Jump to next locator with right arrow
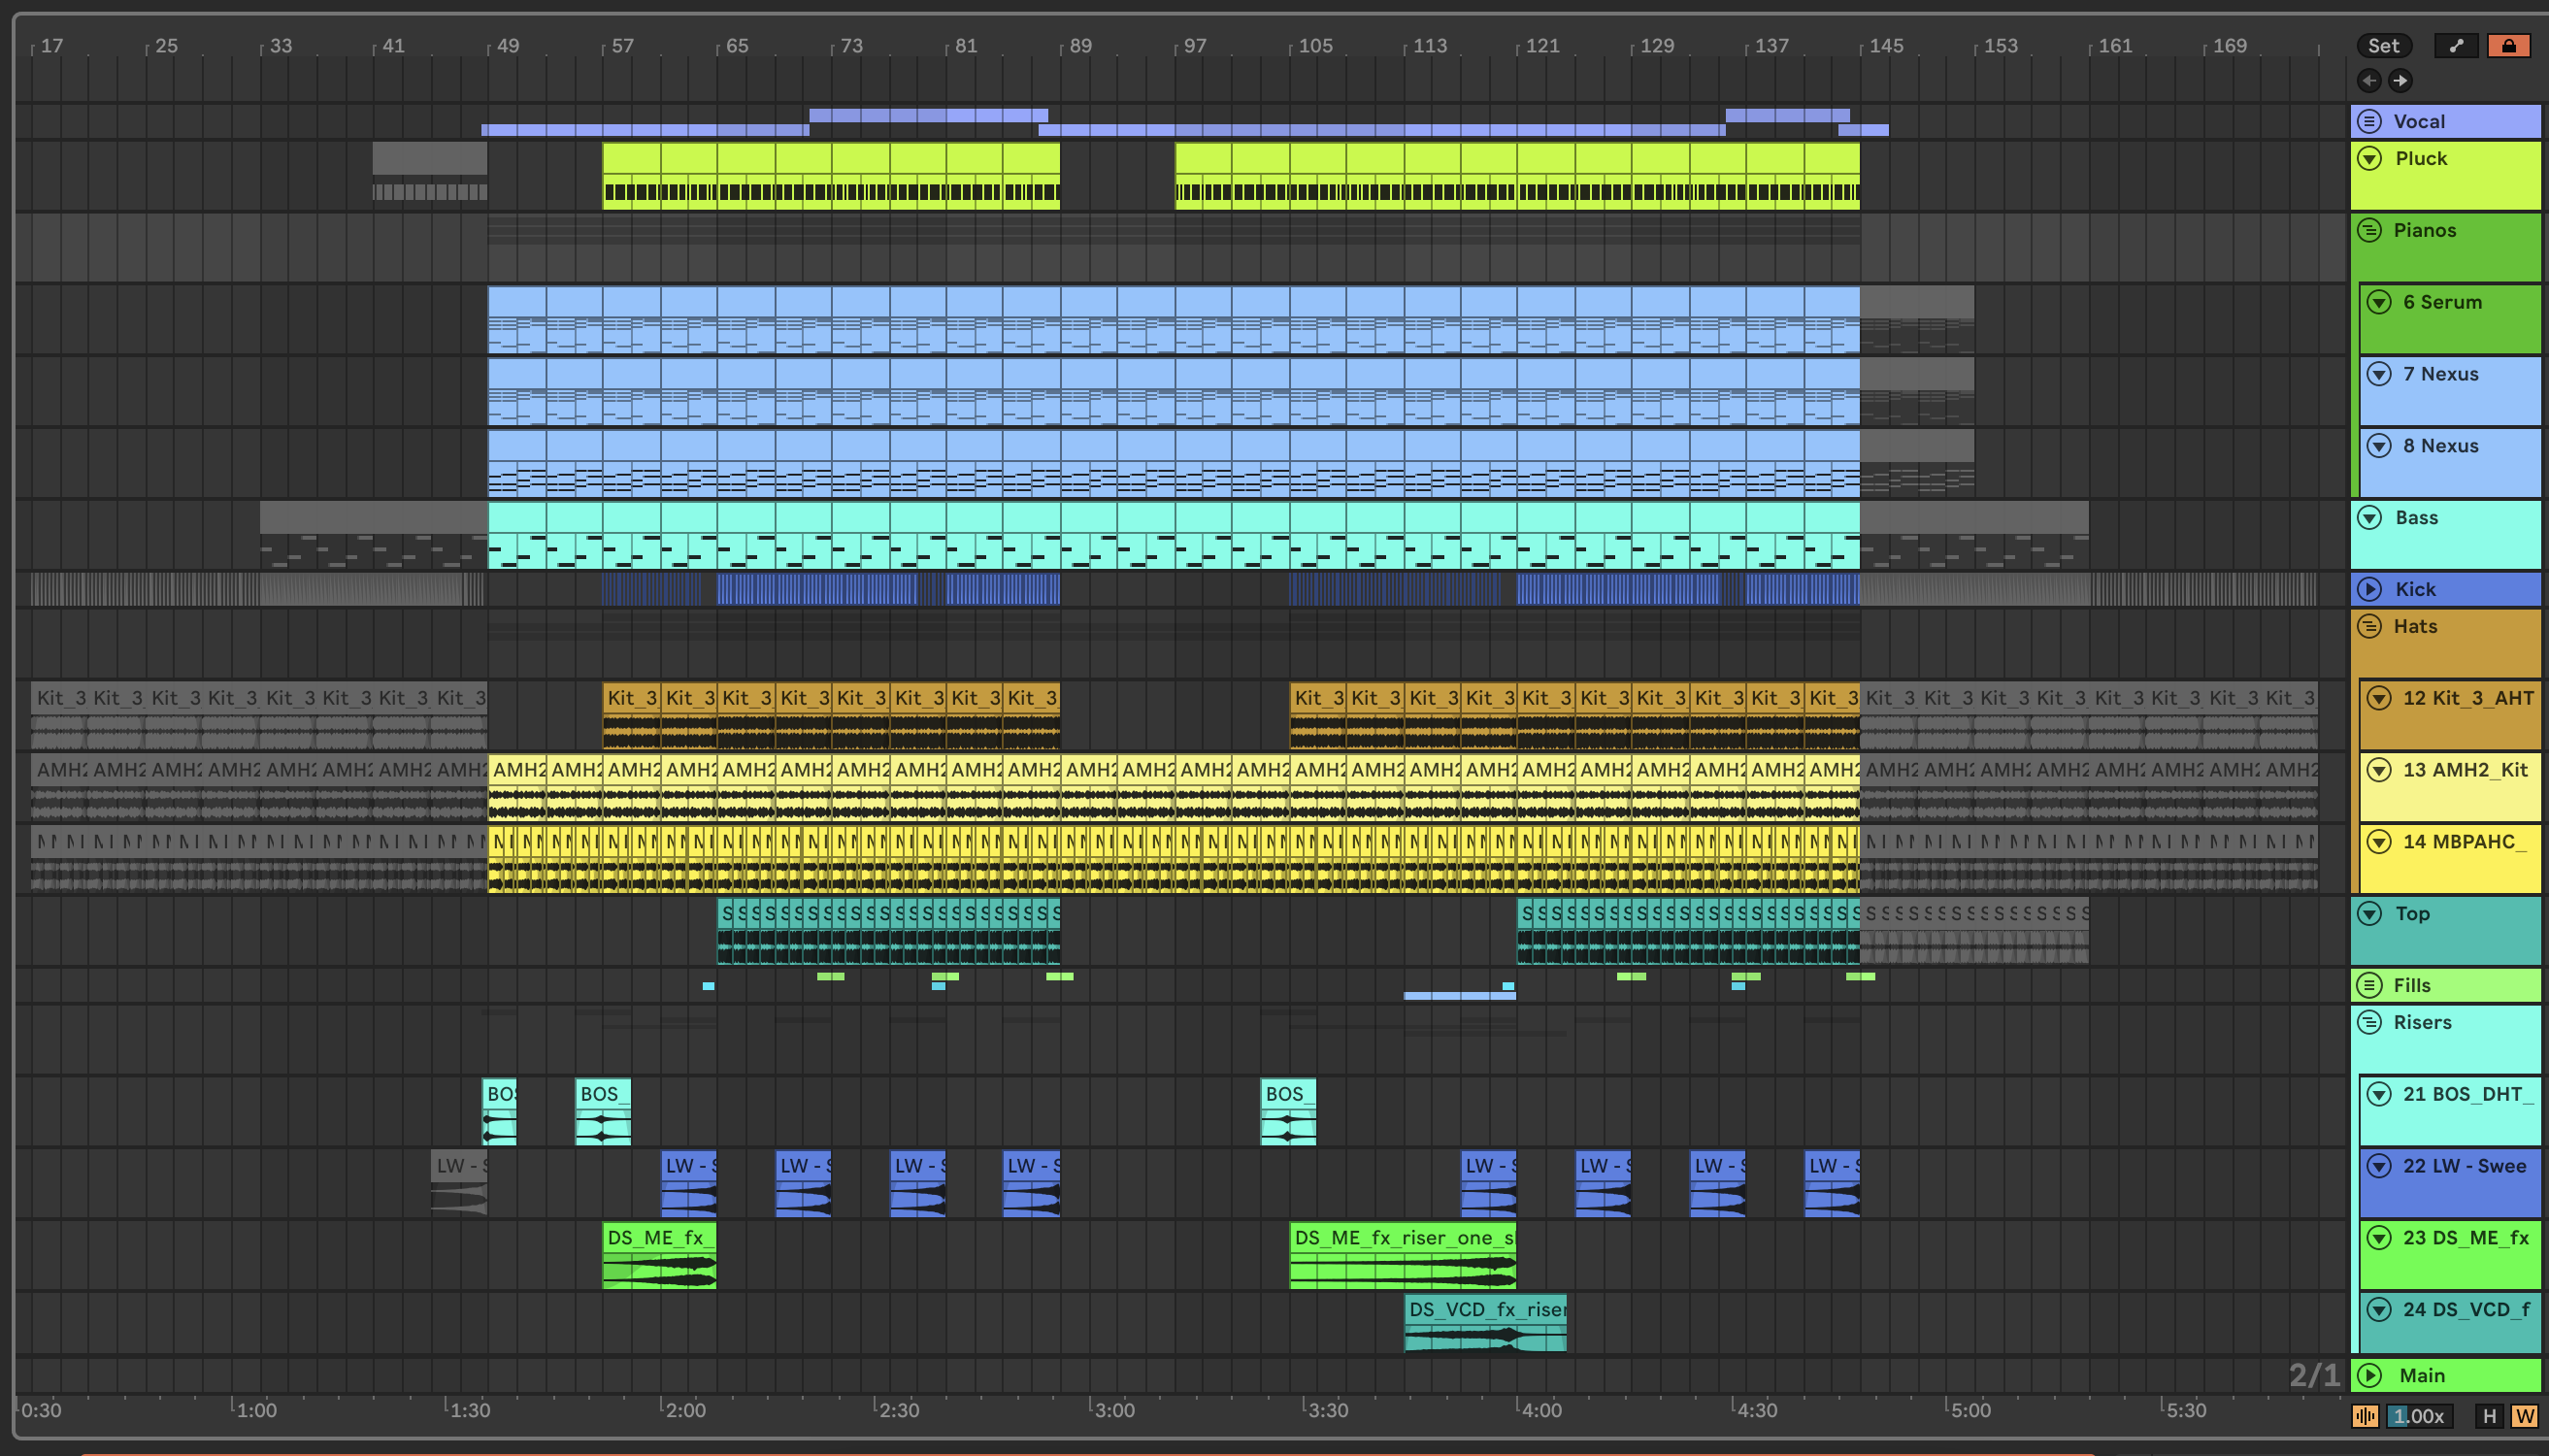Image resolution: width=2549 pixels, height=1456 pixels. pos(2400,81)
